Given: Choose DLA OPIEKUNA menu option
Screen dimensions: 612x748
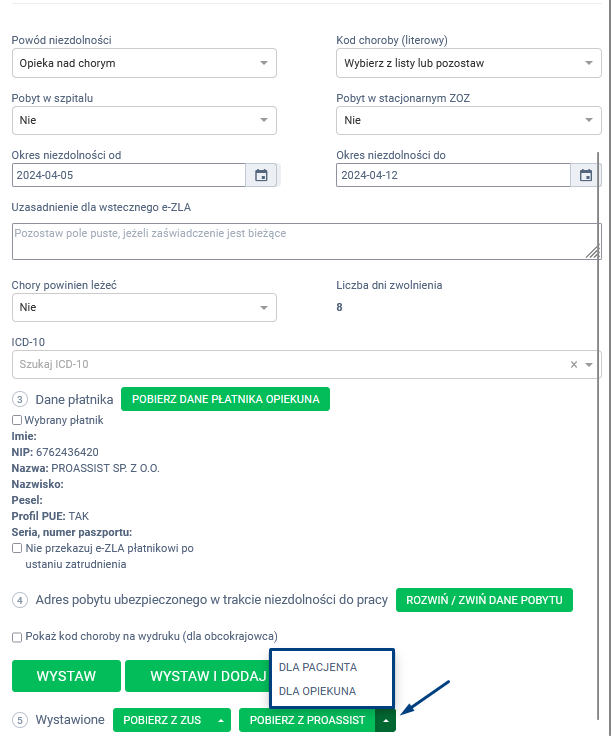Looking at the screenshot, I should (x=318, y=691).
